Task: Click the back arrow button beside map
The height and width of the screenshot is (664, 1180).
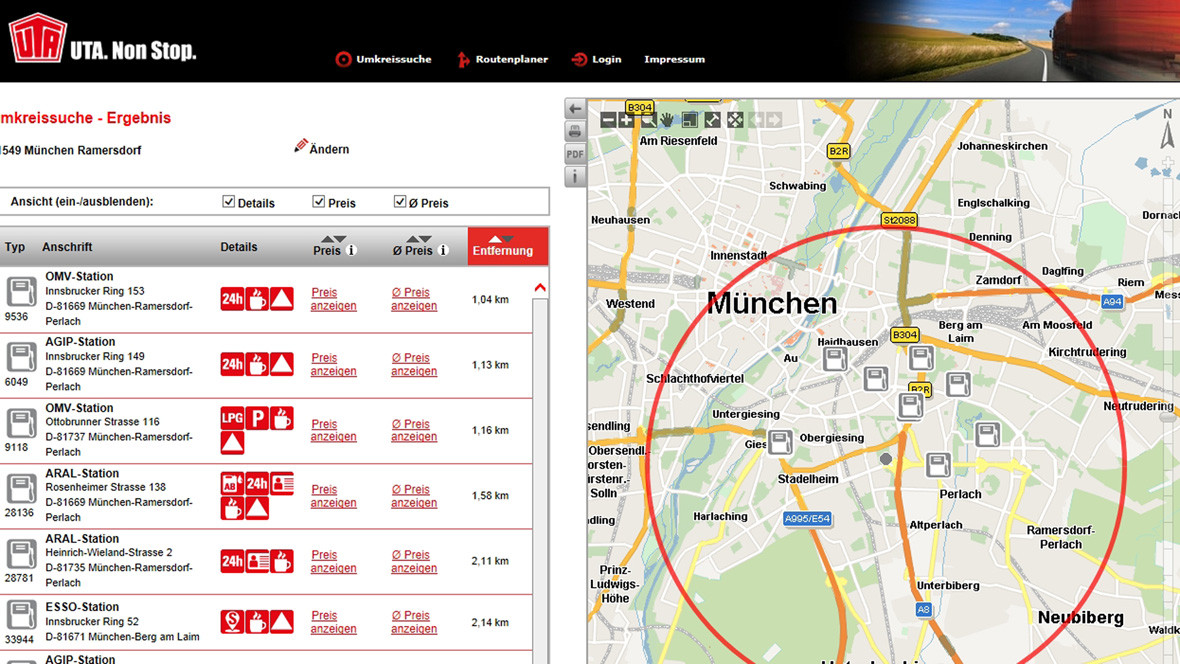Action: (x=575, y=108)
